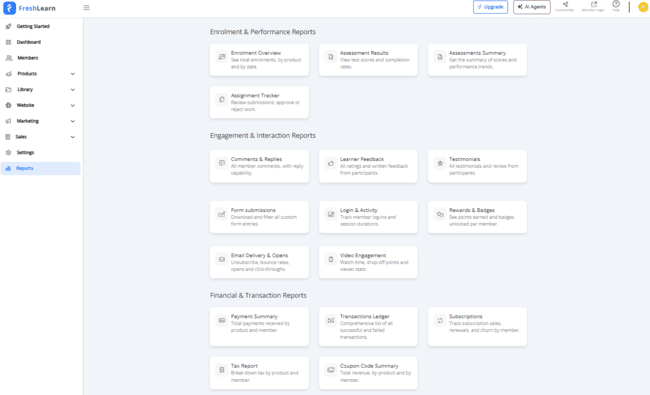
Task: Open the Login & Activity report title
Action: (359, 210)
